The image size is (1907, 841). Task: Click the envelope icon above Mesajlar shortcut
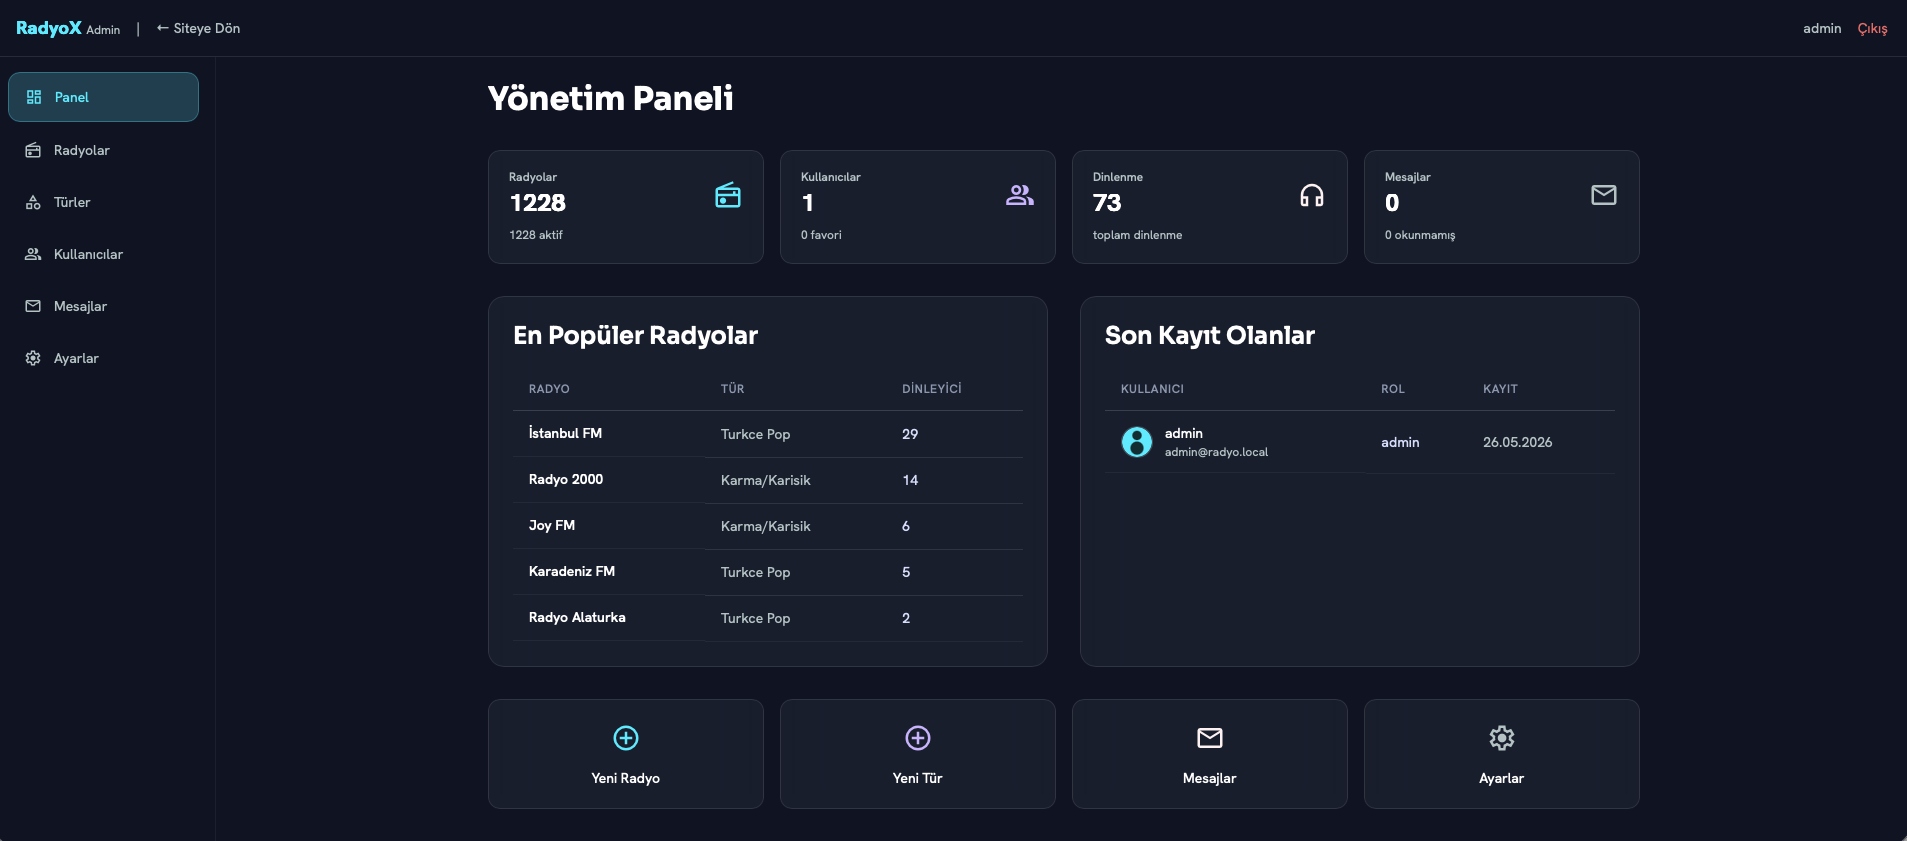[1210, 738]
